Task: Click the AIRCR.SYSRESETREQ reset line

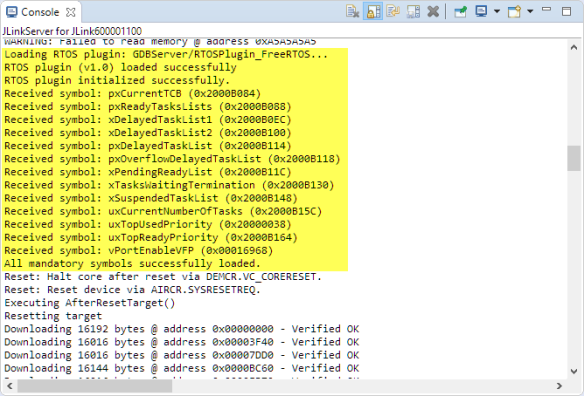Action: 132,289
